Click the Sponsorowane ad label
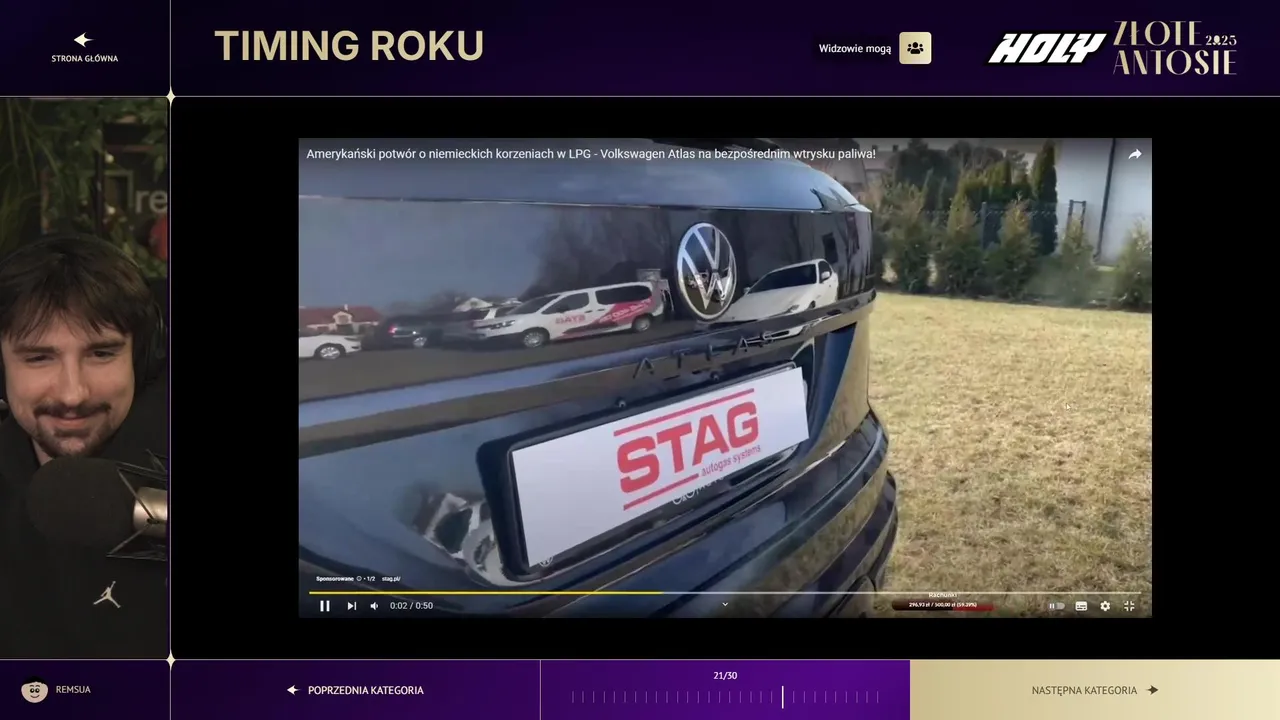Image resolution: width=1280 pixels, height=720 pixels. 335,578
